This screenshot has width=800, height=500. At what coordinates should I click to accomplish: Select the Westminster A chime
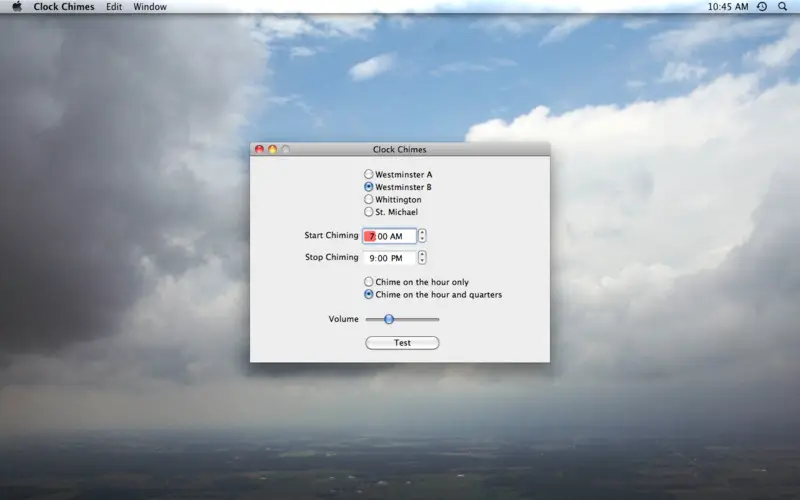point(398,174)
